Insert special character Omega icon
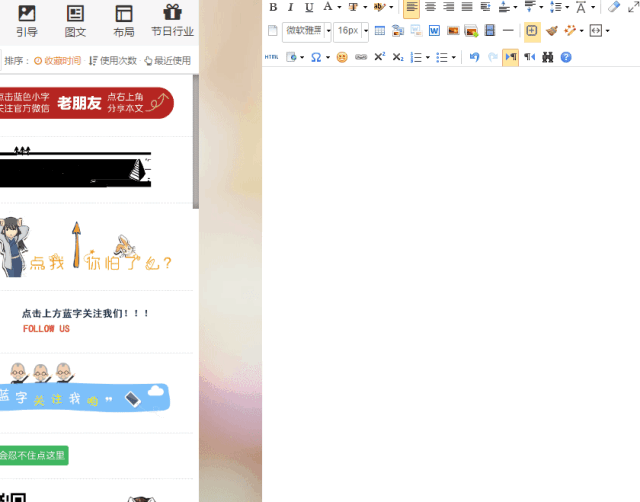 tap(316, 57)
